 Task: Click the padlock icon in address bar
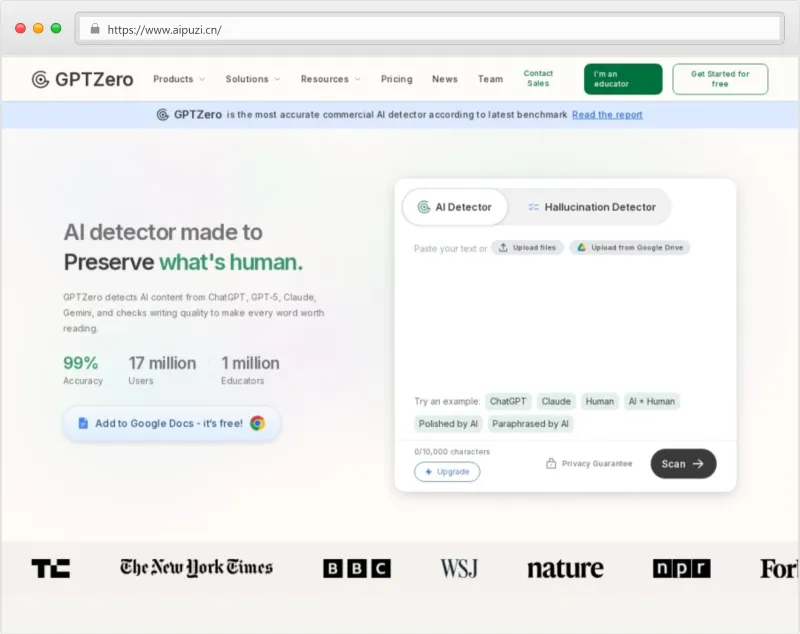[x=95, y=29]
